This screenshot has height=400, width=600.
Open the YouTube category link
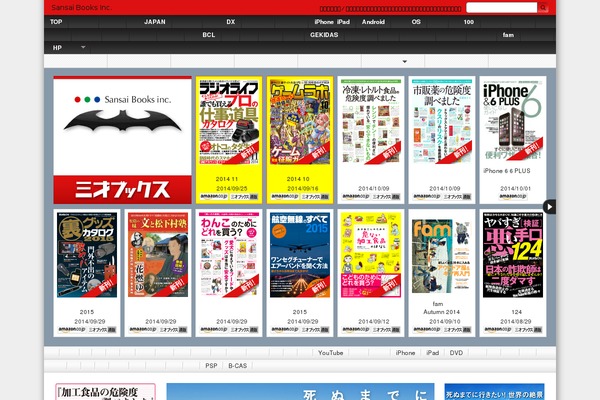point(330,353)
